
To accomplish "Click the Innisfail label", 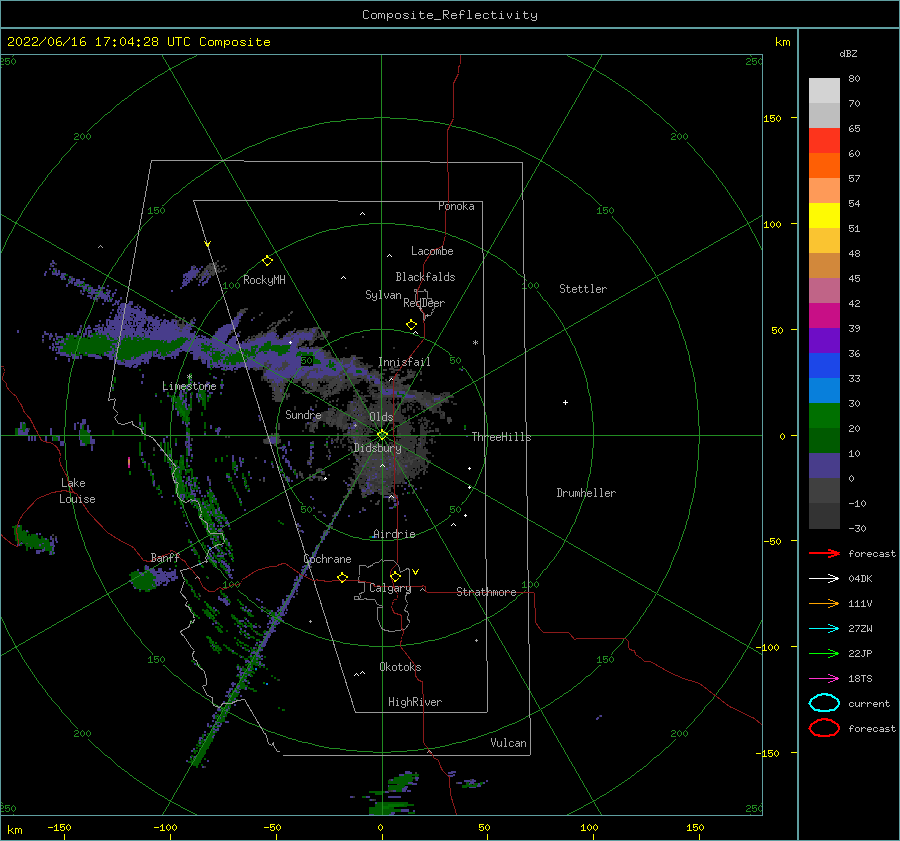I will pos(404,362).
